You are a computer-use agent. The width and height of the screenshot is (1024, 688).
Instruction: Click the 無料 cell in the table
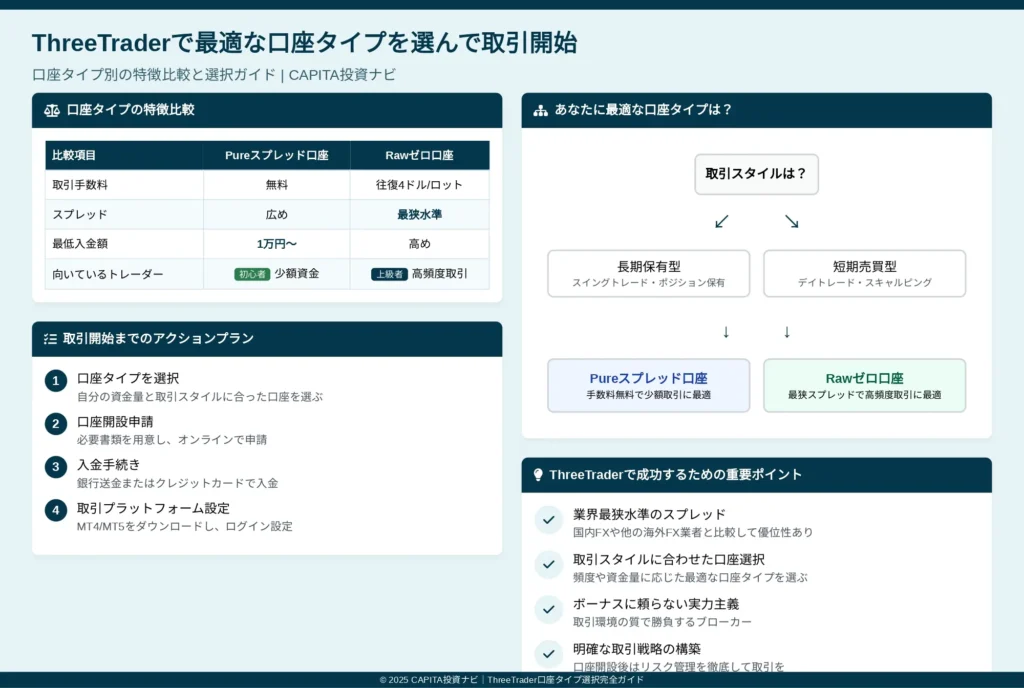(x=277, y=185)
